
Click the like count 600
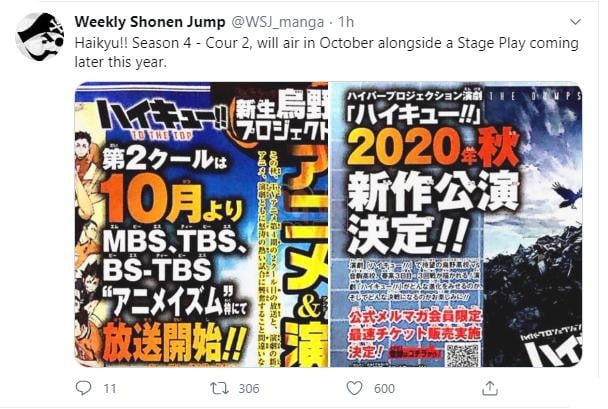click(x=384, y=388)
